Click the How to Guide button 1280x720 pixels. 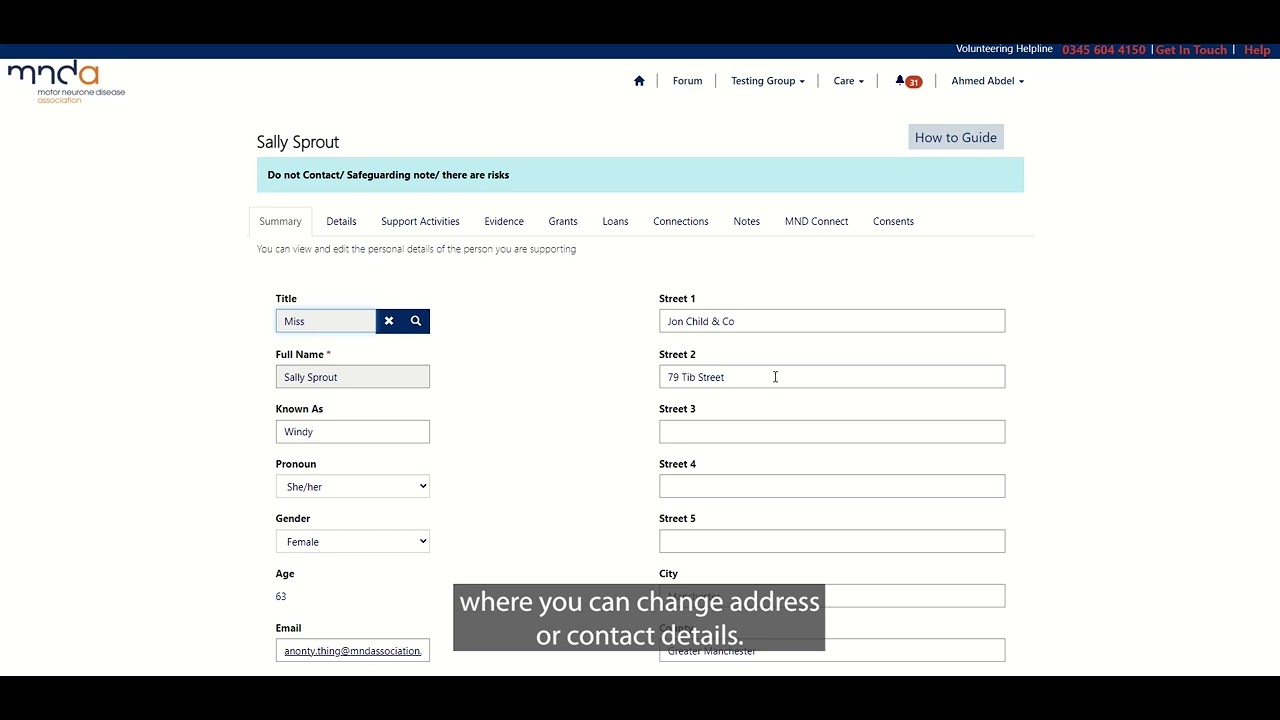[x=956, y=137]
